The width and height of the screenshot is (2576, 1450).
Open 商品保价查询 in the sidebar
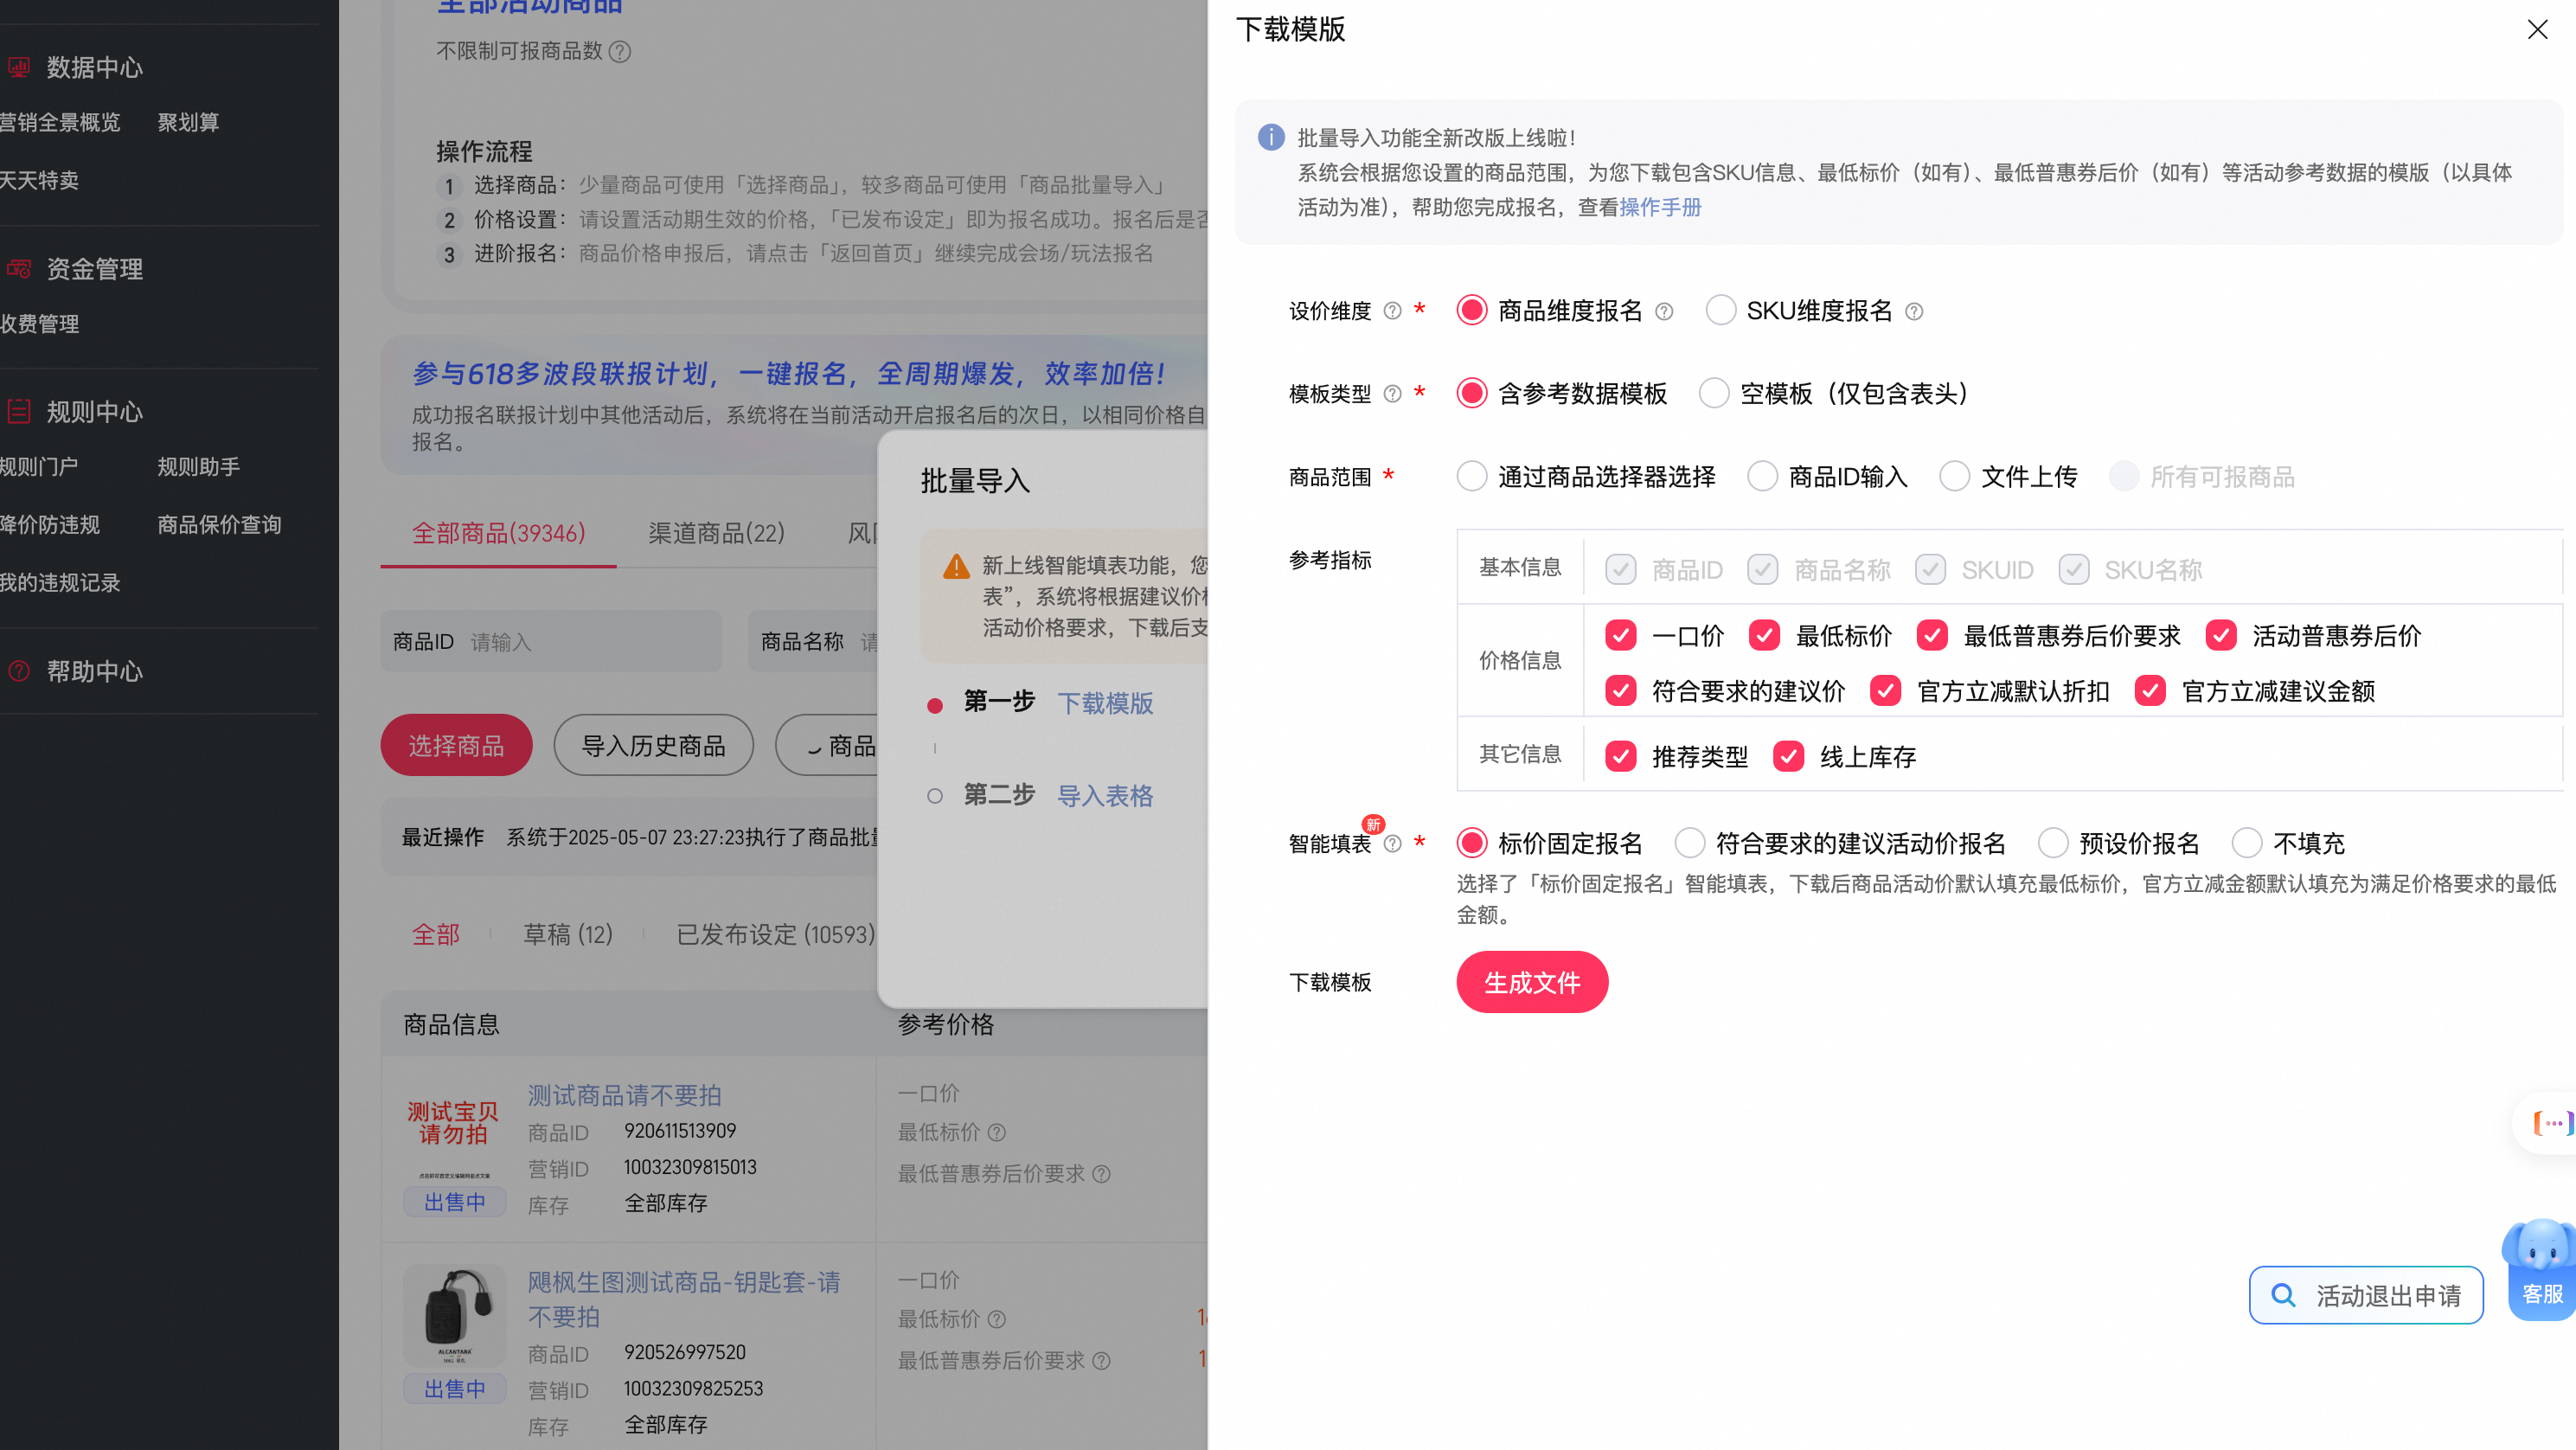click(220, 525)
